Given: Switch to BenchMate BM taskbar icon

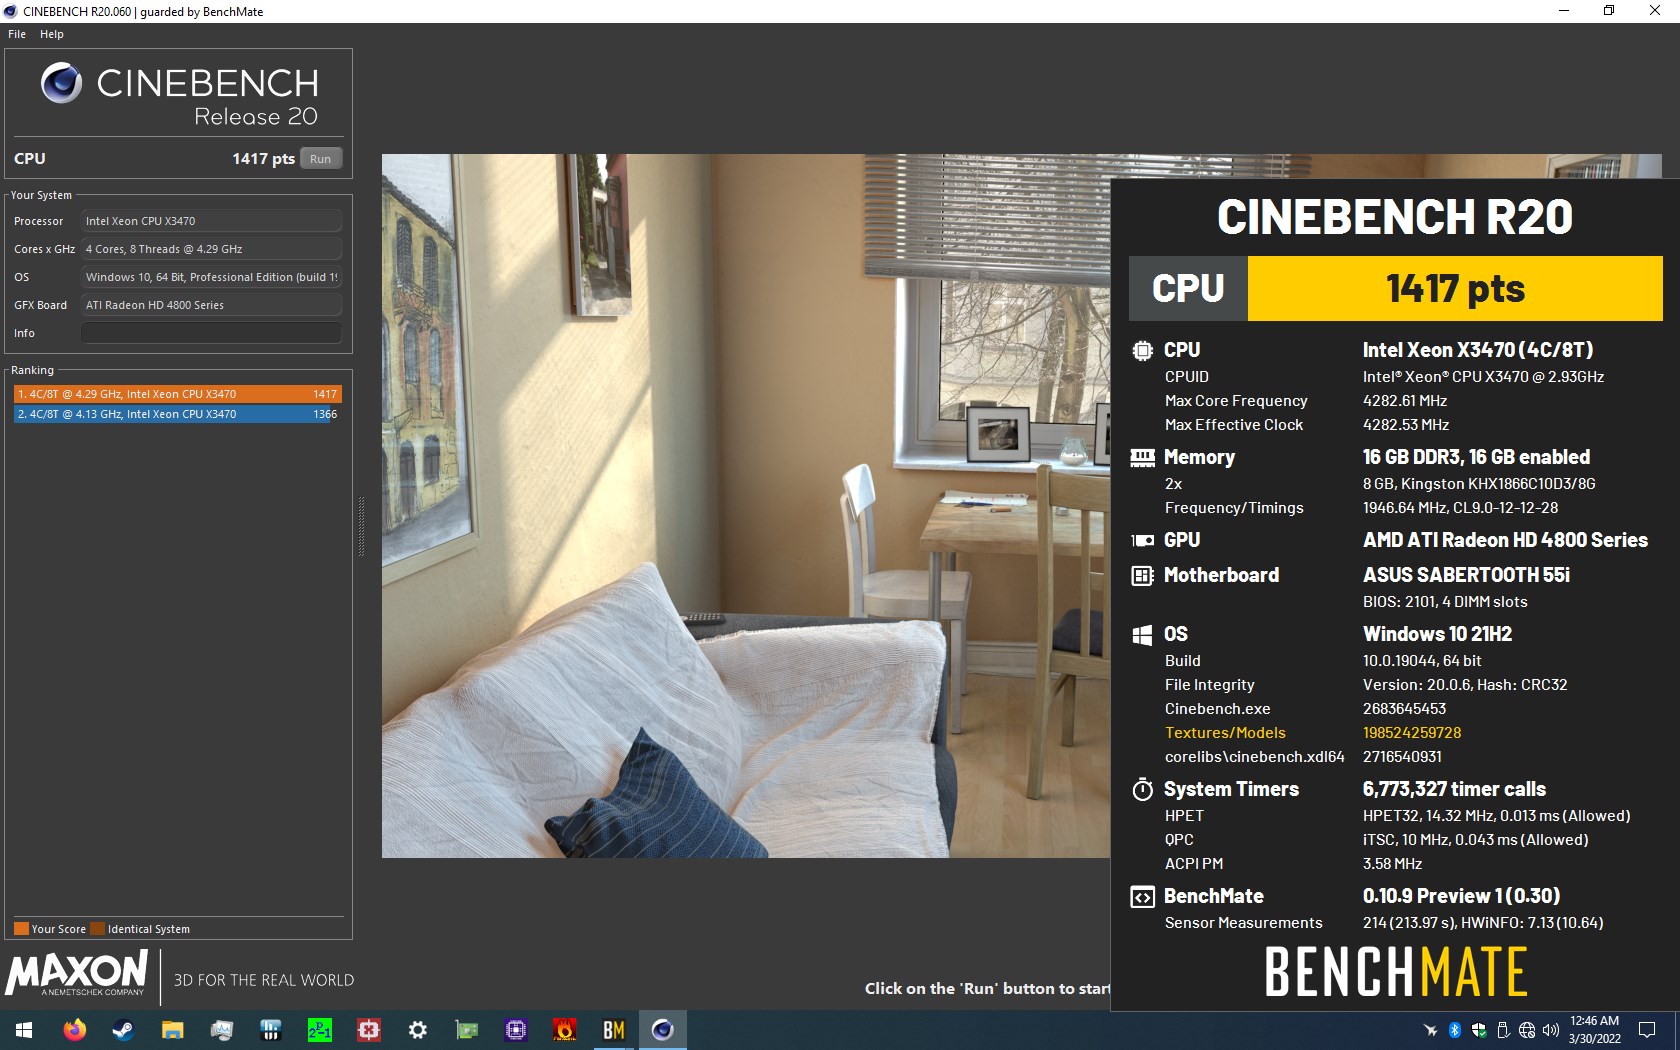Looking at the screenshot, I should pyautogui.click(x=614, y=1030).
